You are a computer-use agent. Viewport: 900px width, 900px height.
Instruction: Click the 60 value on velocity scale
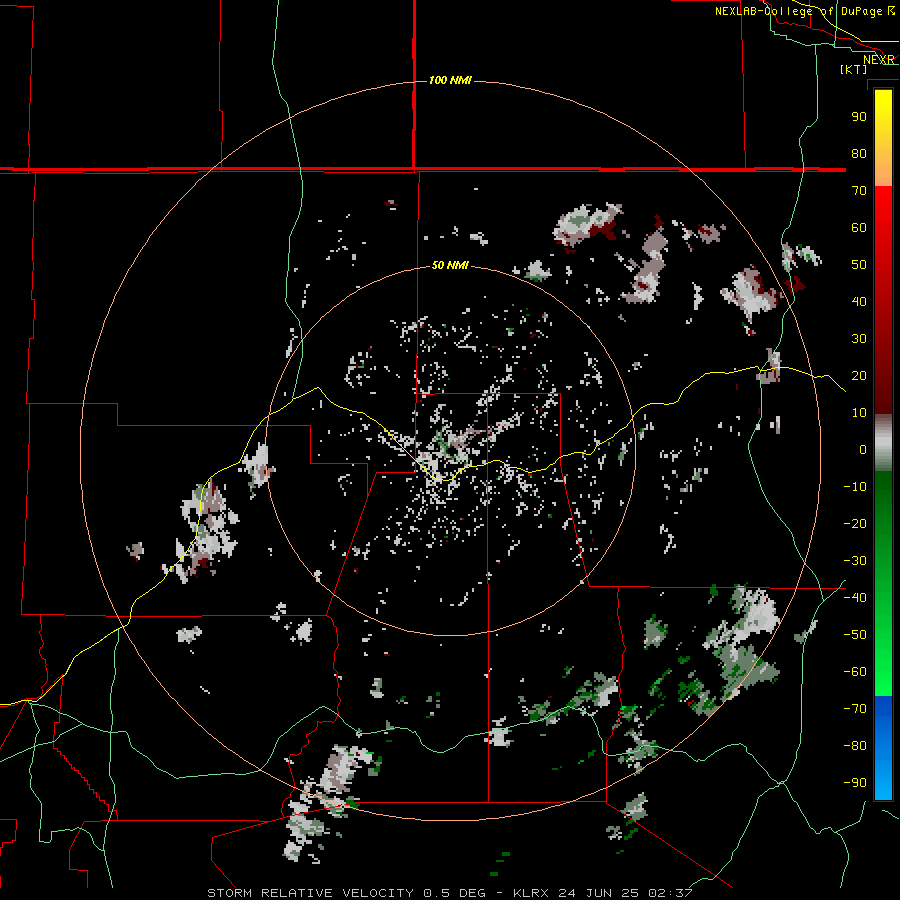pos(859,227)
